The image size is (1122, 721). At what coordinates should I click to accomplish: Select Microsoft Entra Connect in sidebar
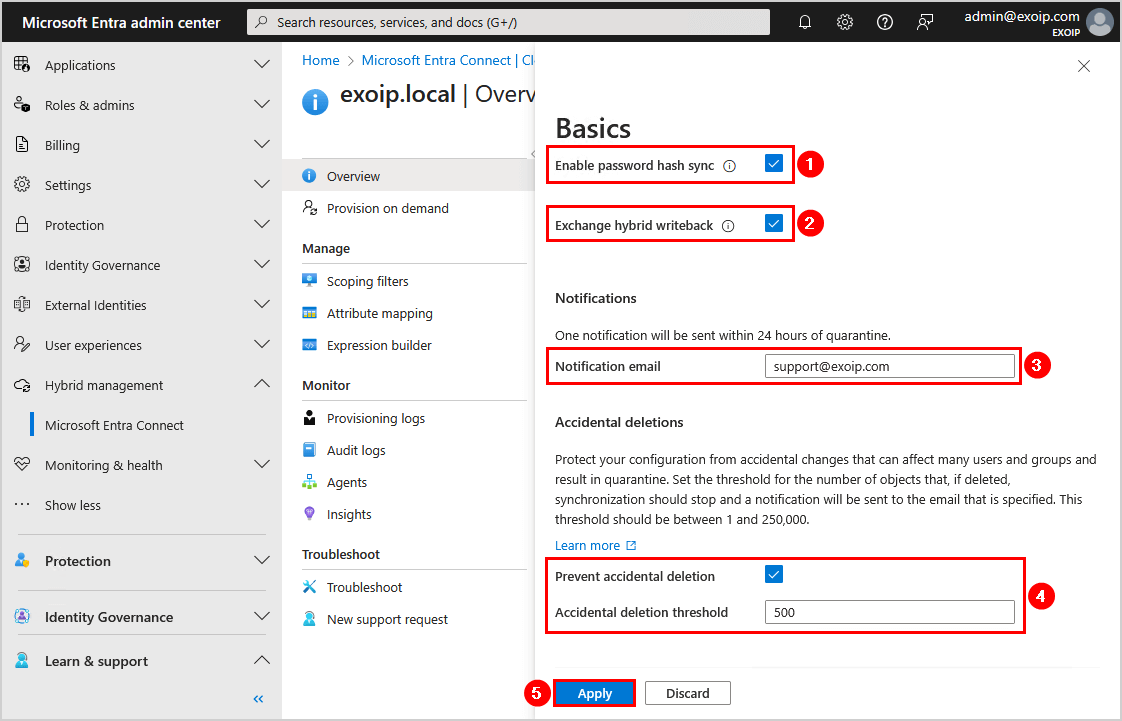(114, 426)
